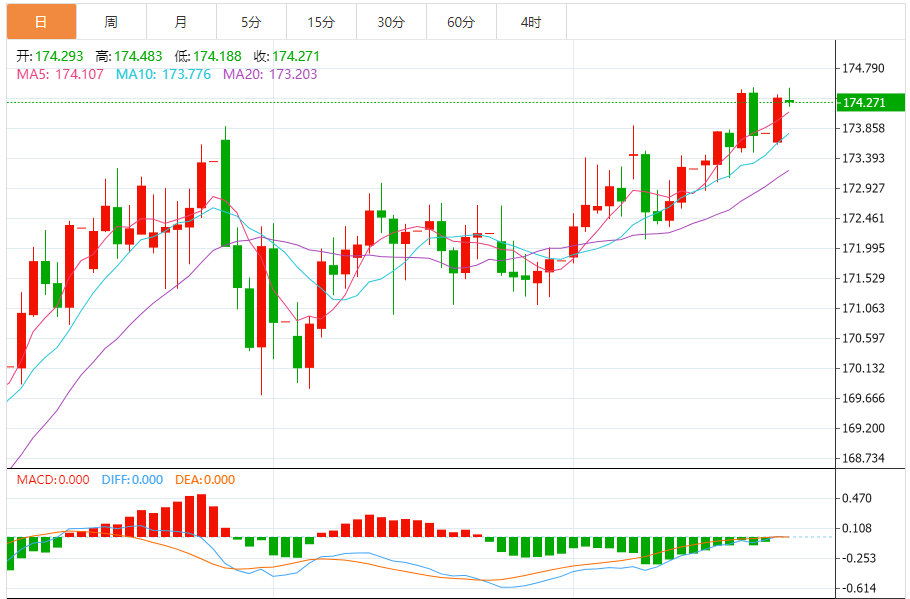Click the 174.790 price axis label

(x=864, y=68)
